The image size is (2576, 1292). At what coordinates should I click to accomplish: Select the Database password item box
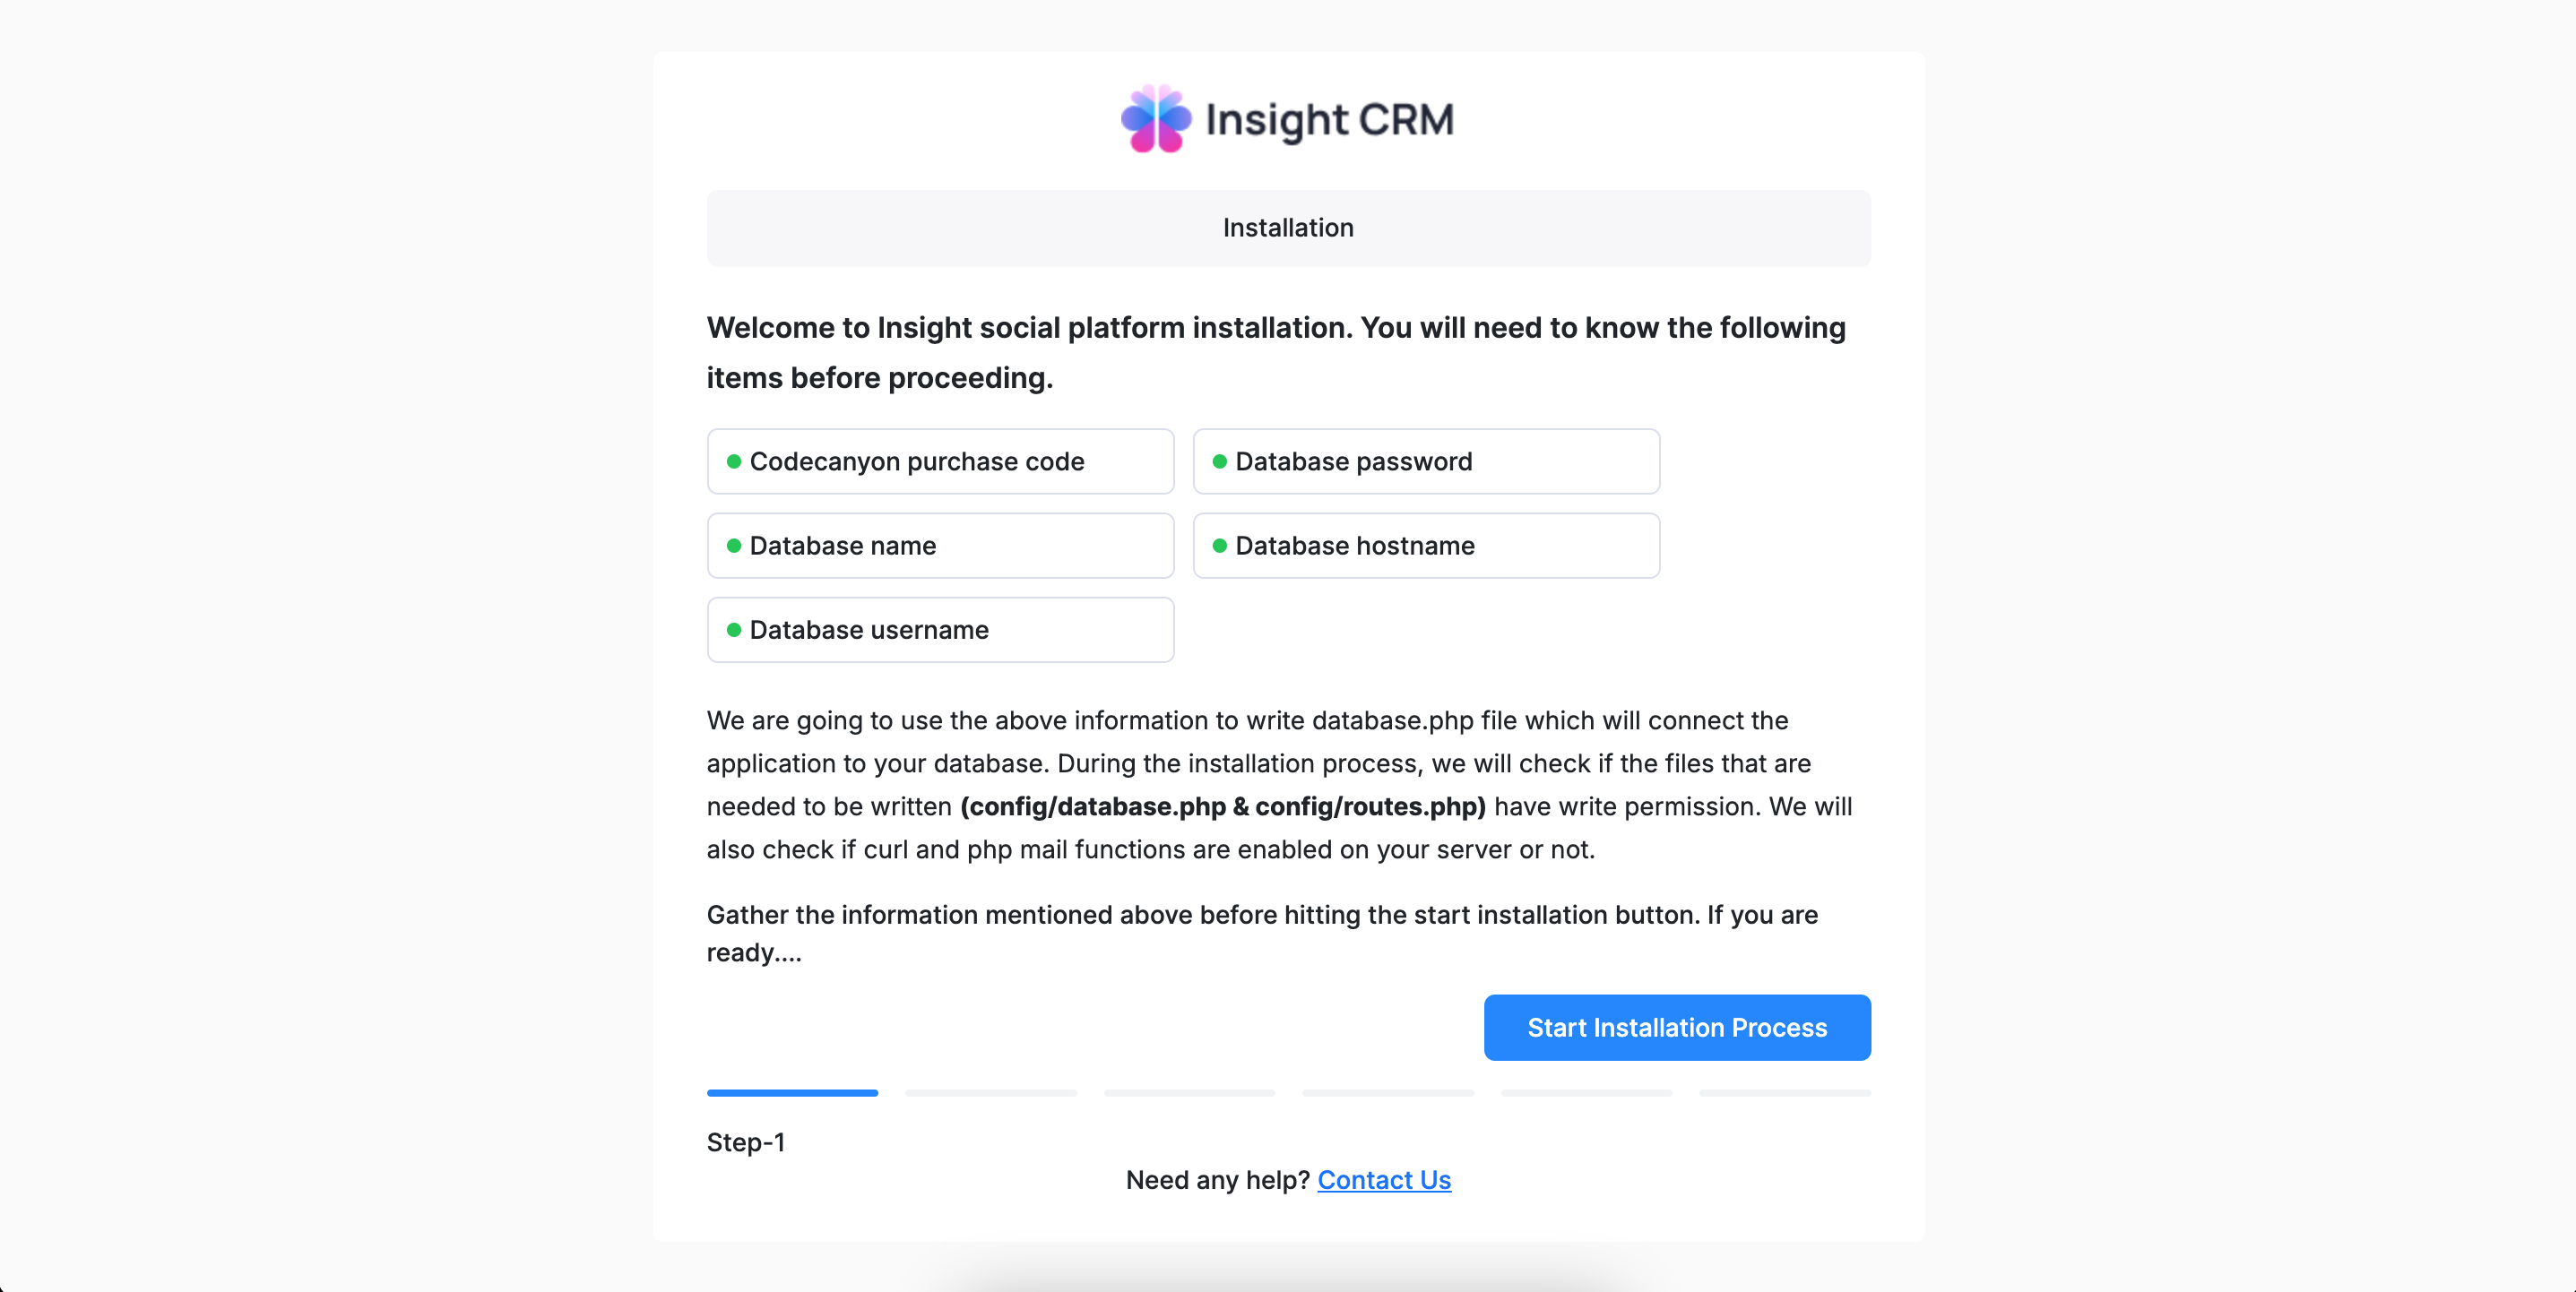point(1426,461)
